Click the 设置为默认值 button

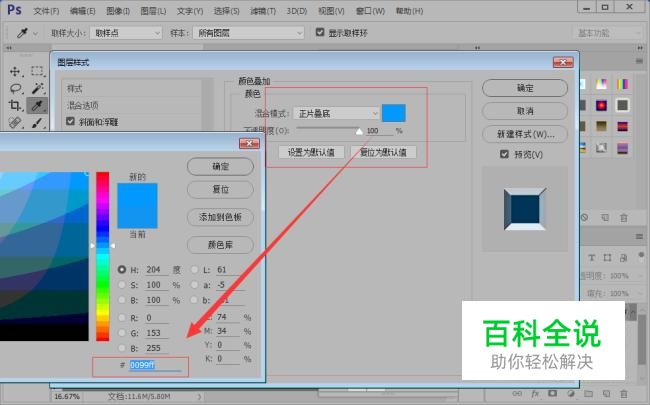click(311, 152)
